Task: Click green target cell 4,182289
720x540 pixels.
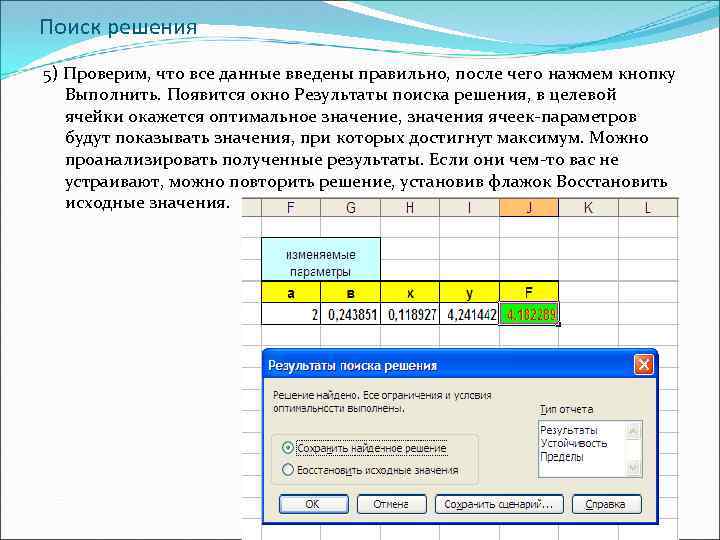Action: pyautogui.click(x=529, y=314)
